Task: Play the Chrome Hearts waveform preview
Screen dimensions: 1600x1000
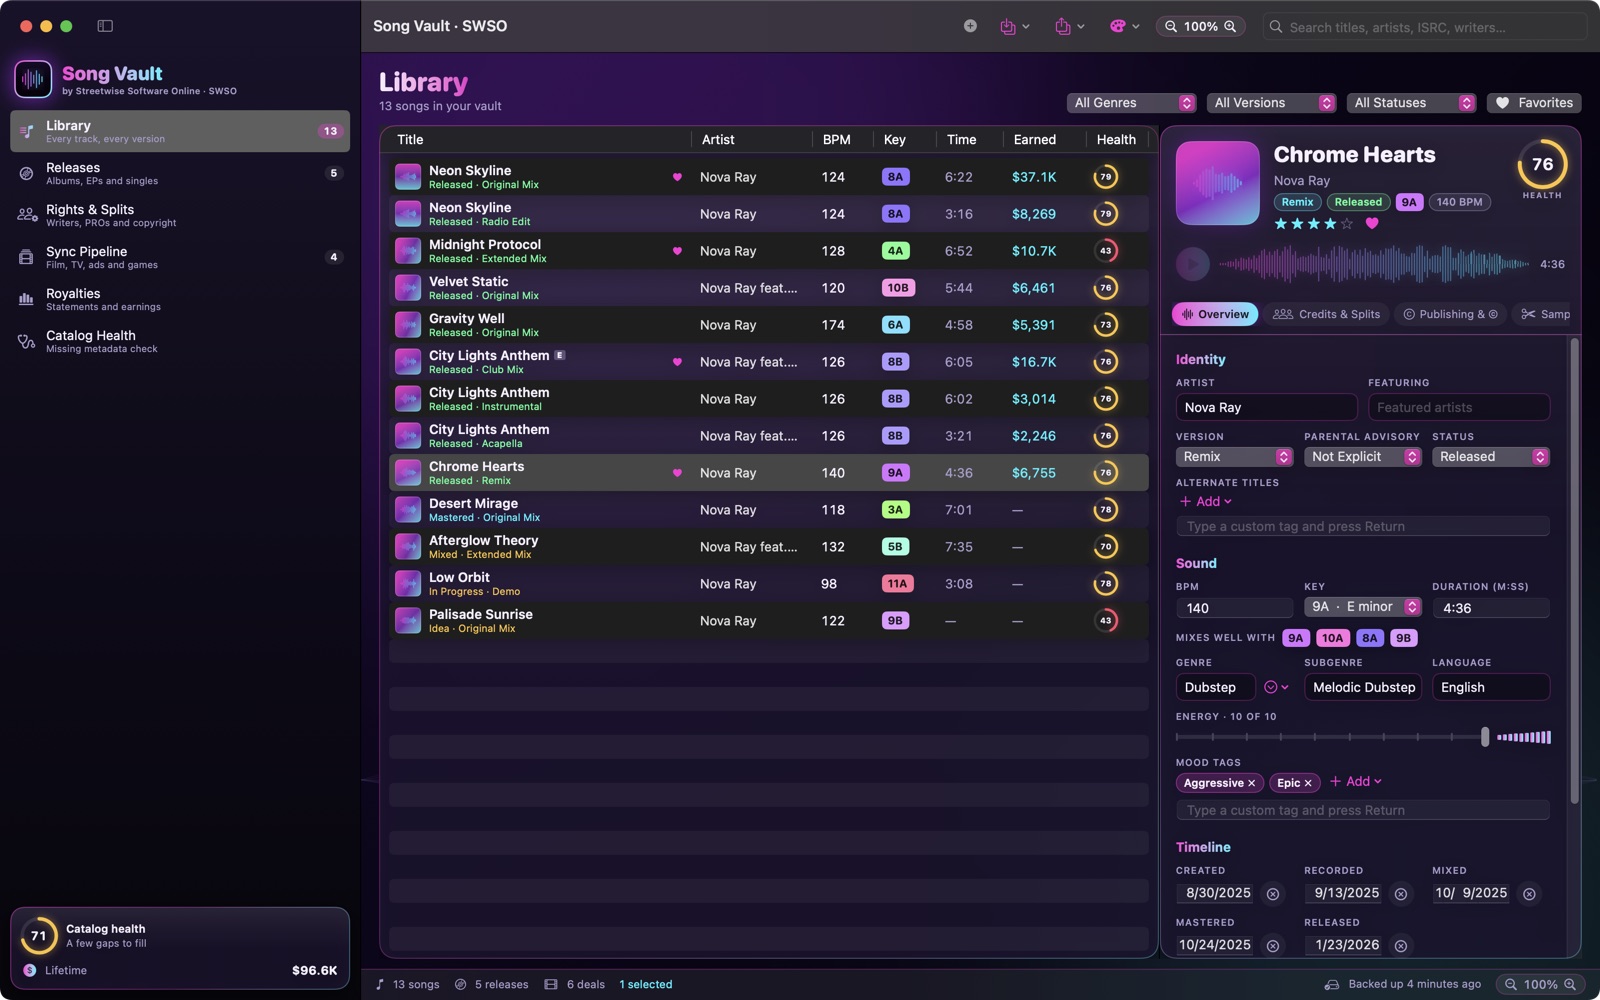Action: 1192,264
